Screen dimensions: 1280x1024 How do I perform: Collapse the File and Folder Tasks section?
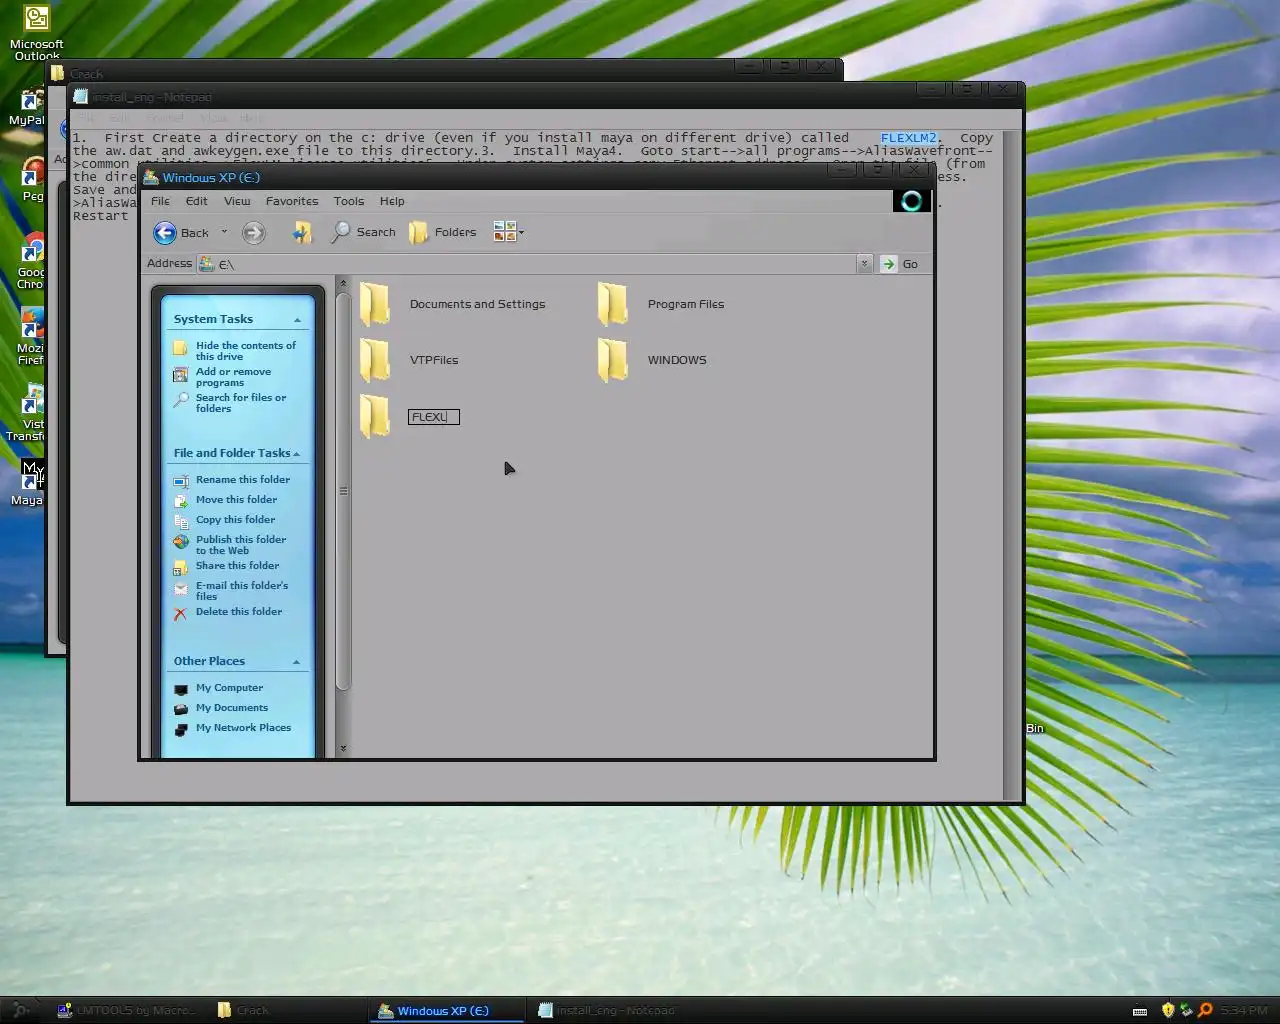coord(297,454)
